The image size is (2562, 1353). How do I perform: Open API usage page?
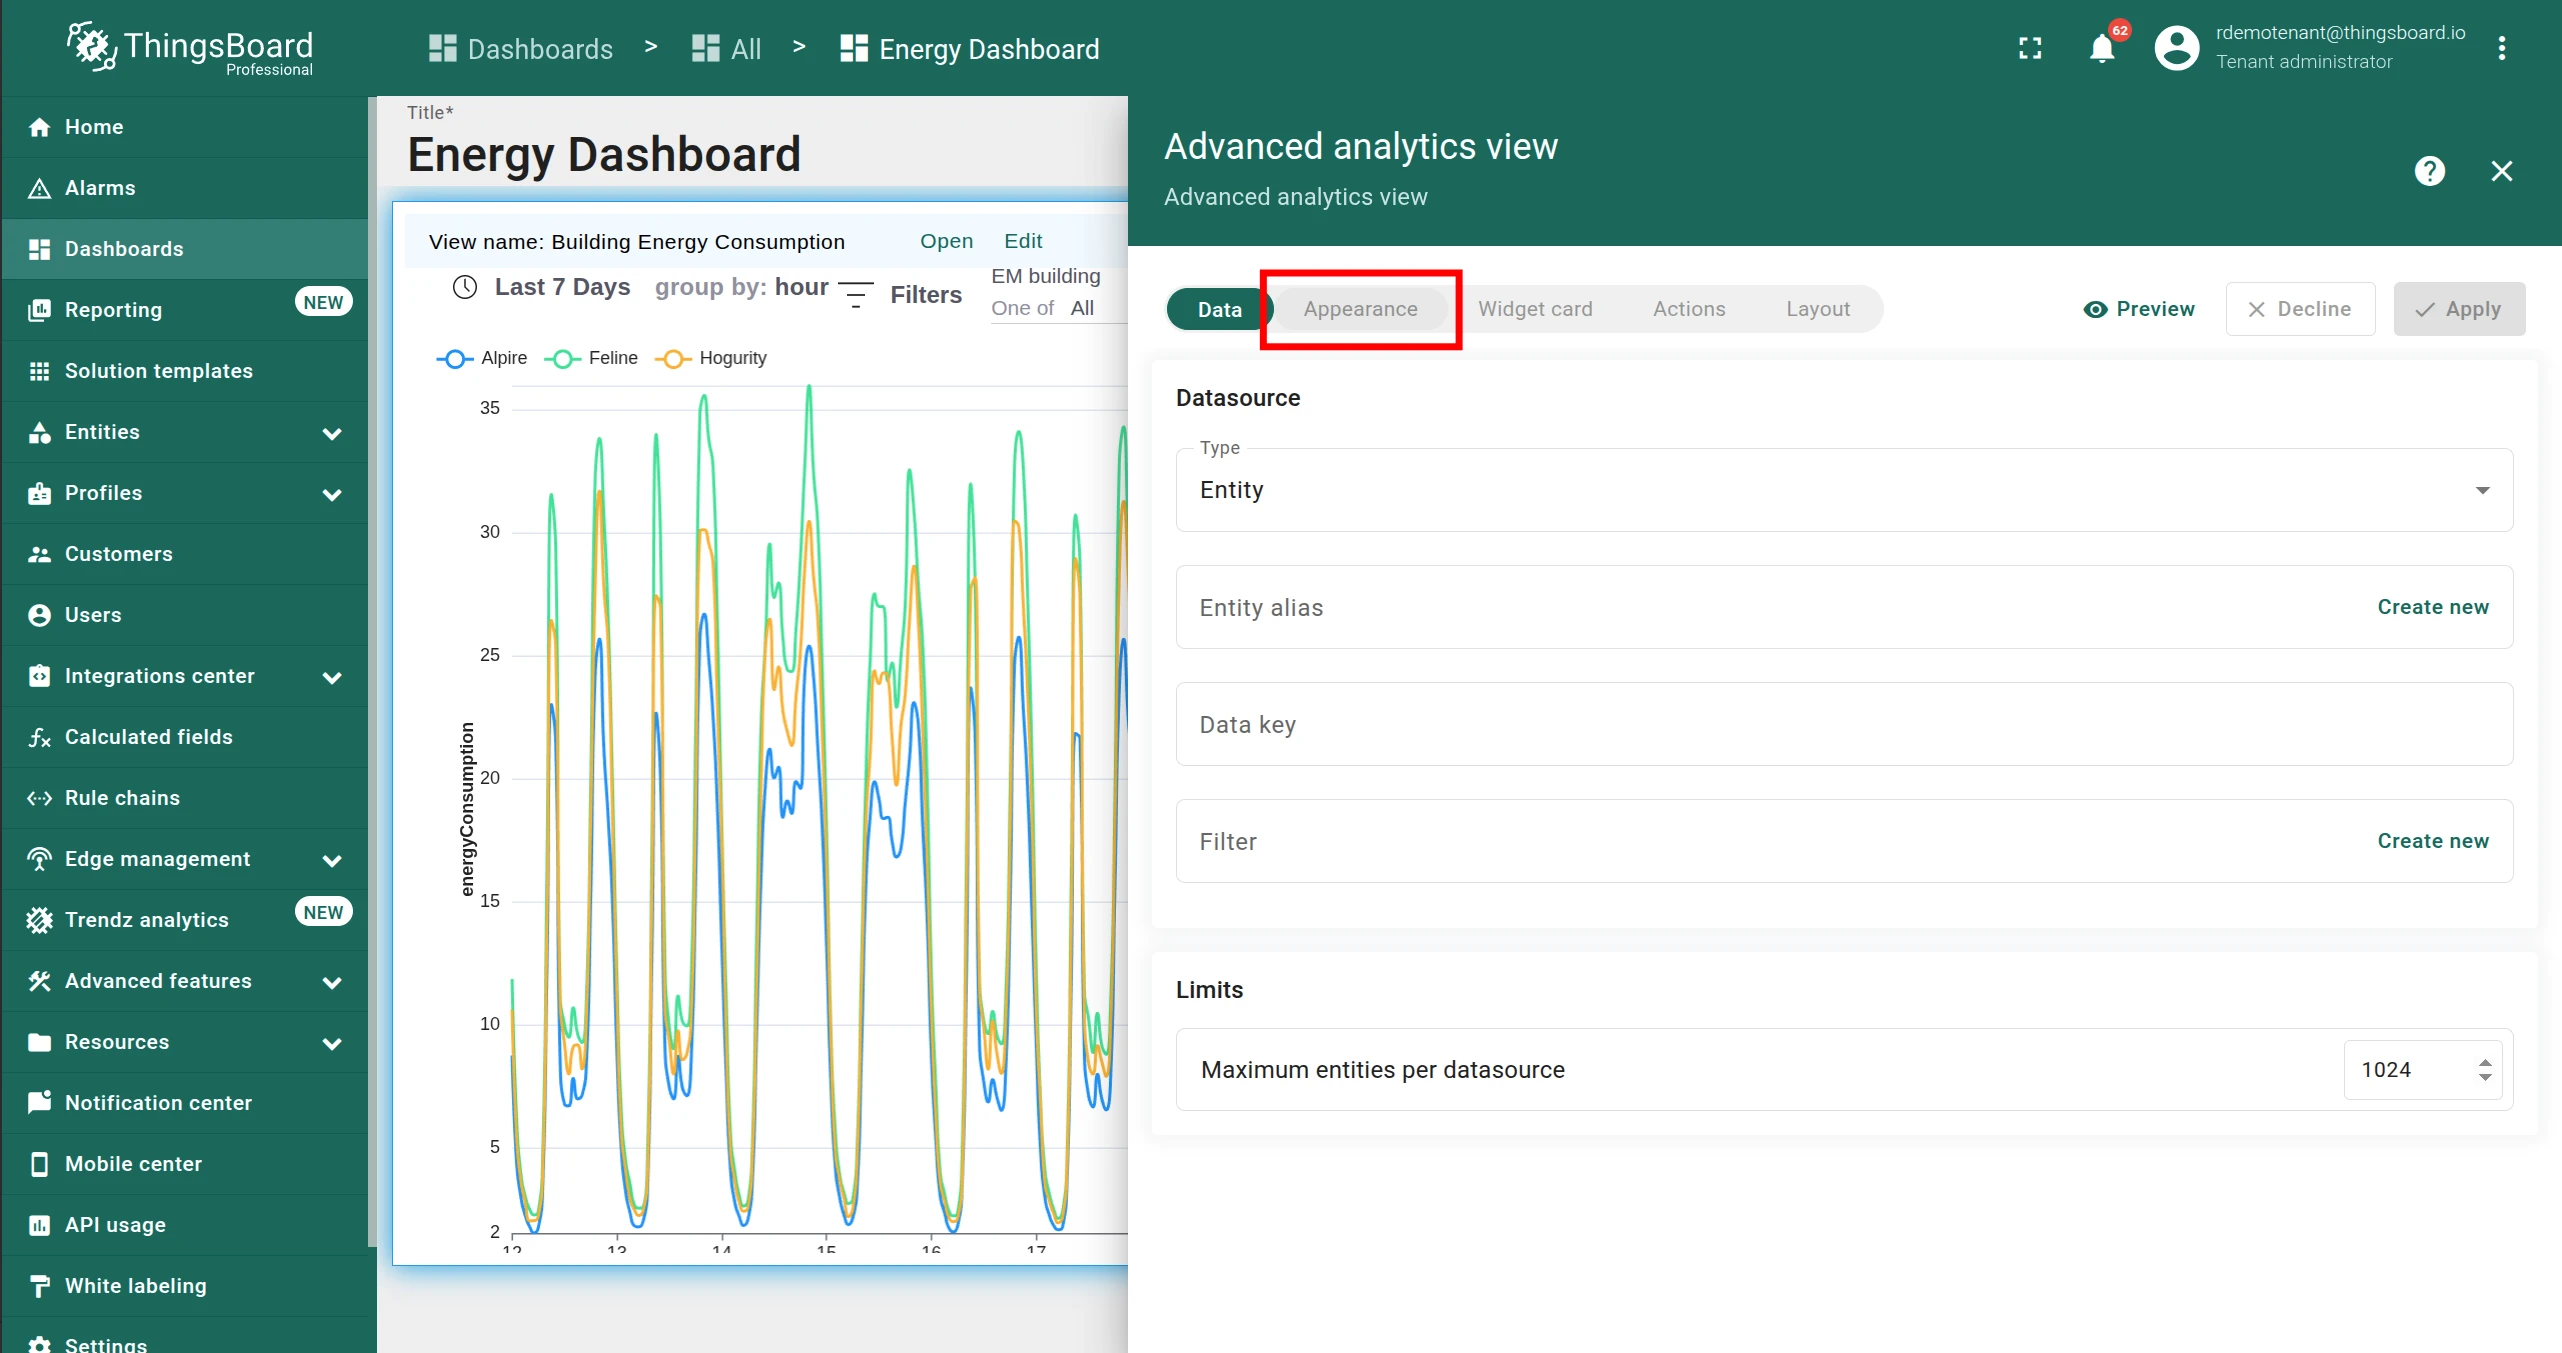[184, 1225]
